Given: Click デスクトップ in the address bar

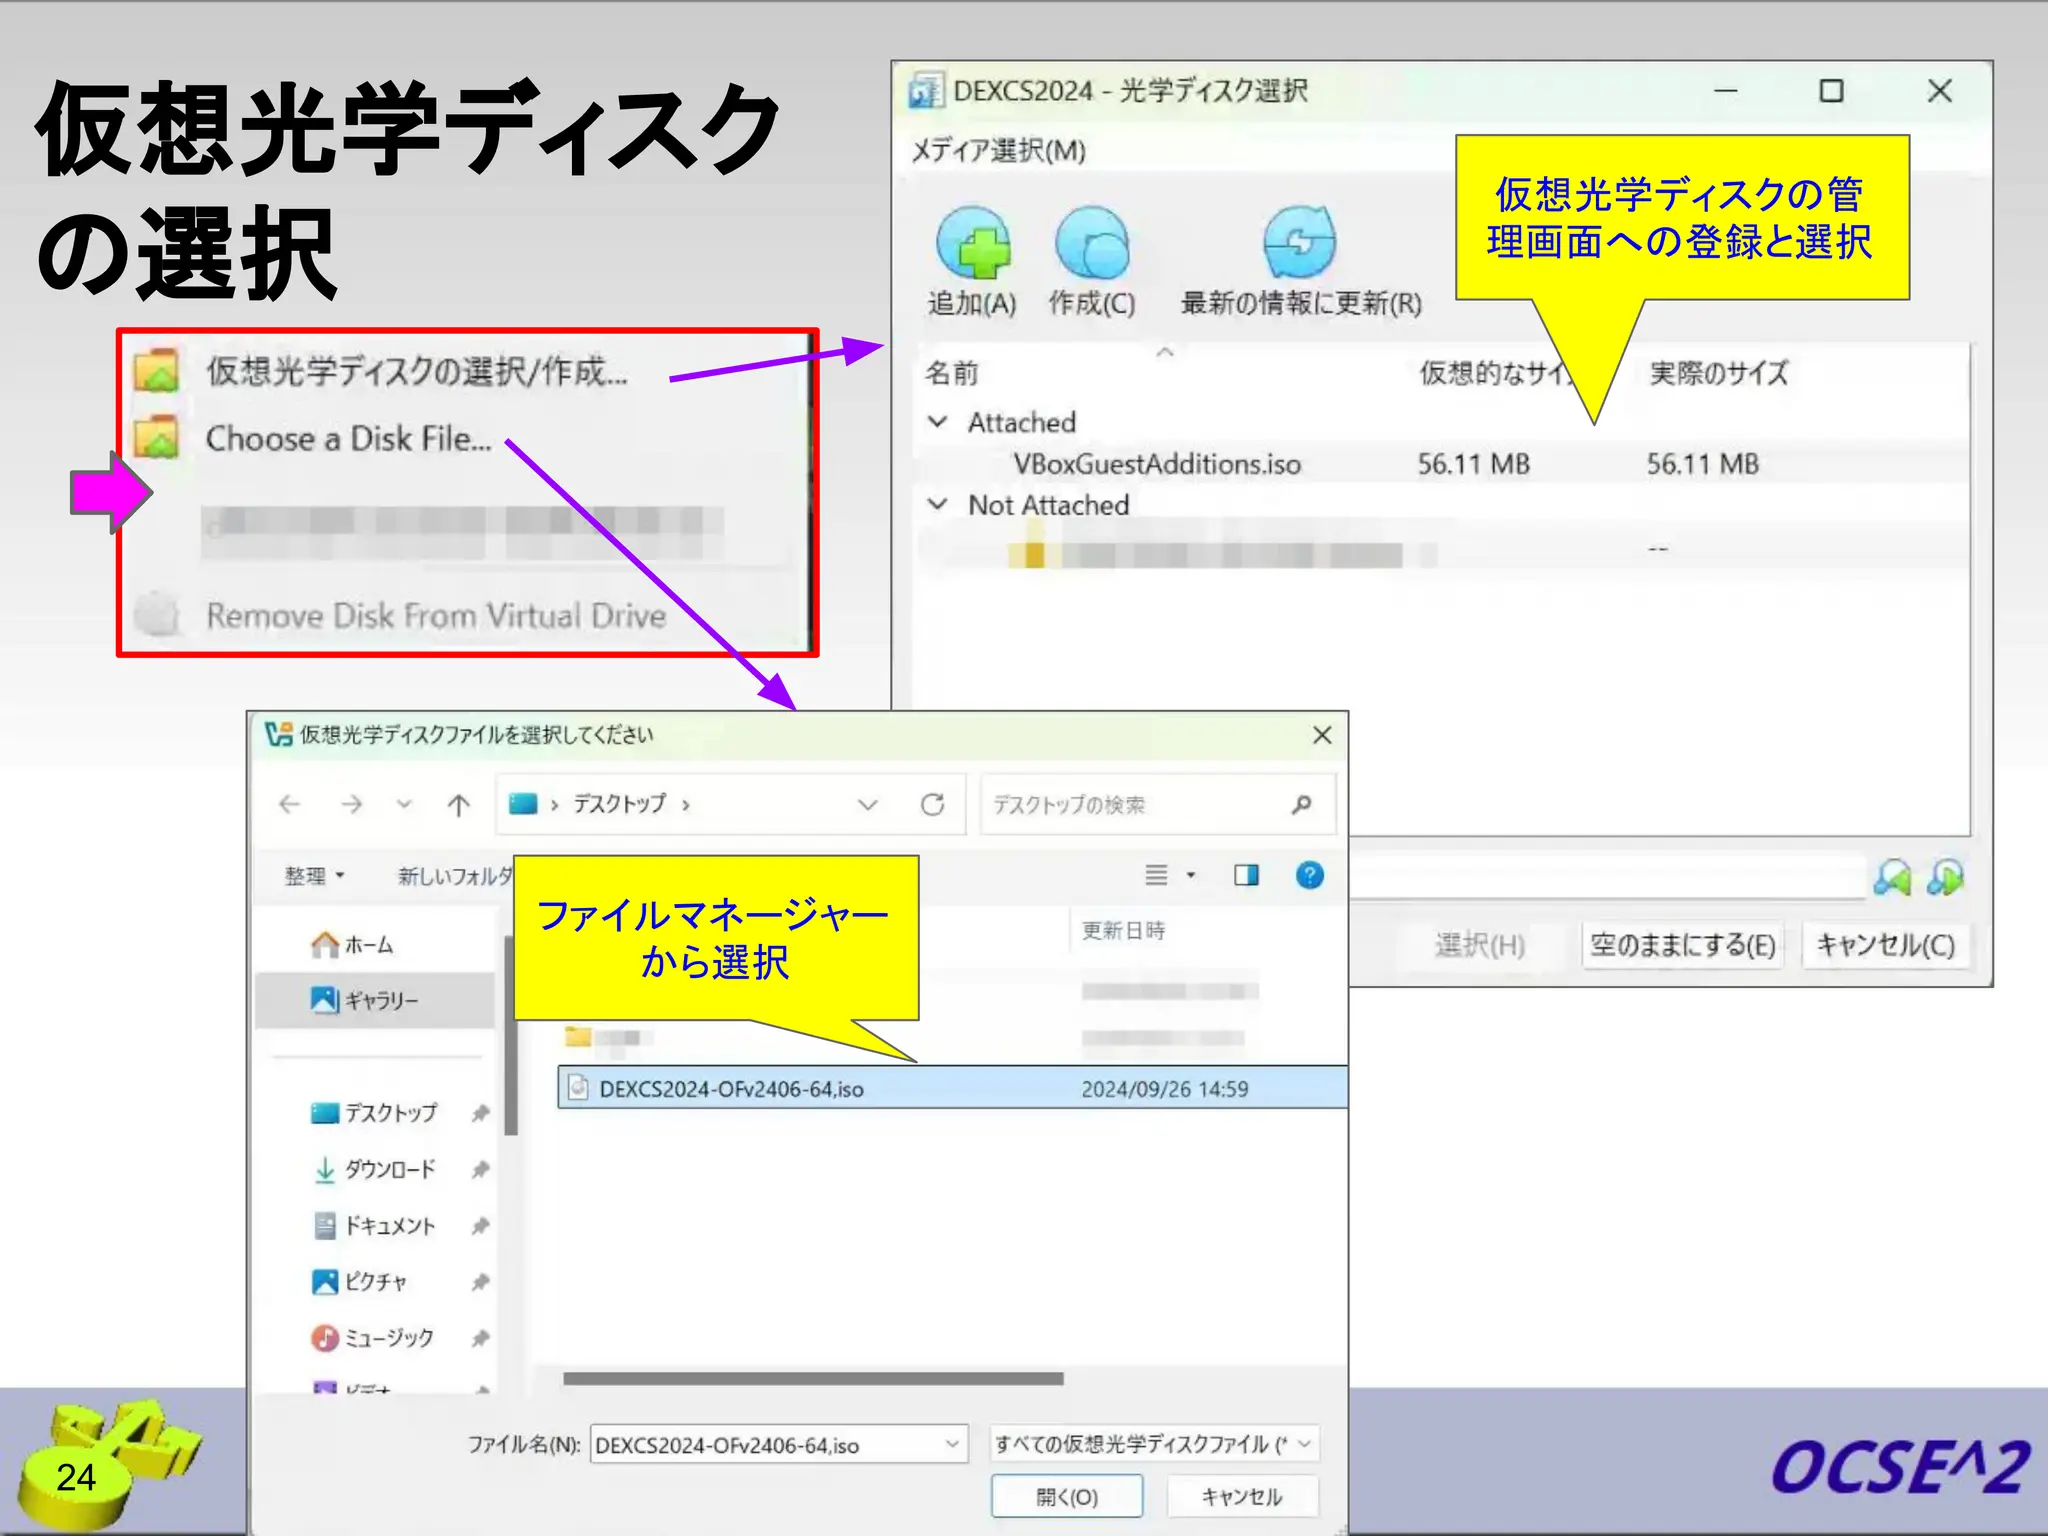Looking at the screenshot, I should [x=619, y=803].
